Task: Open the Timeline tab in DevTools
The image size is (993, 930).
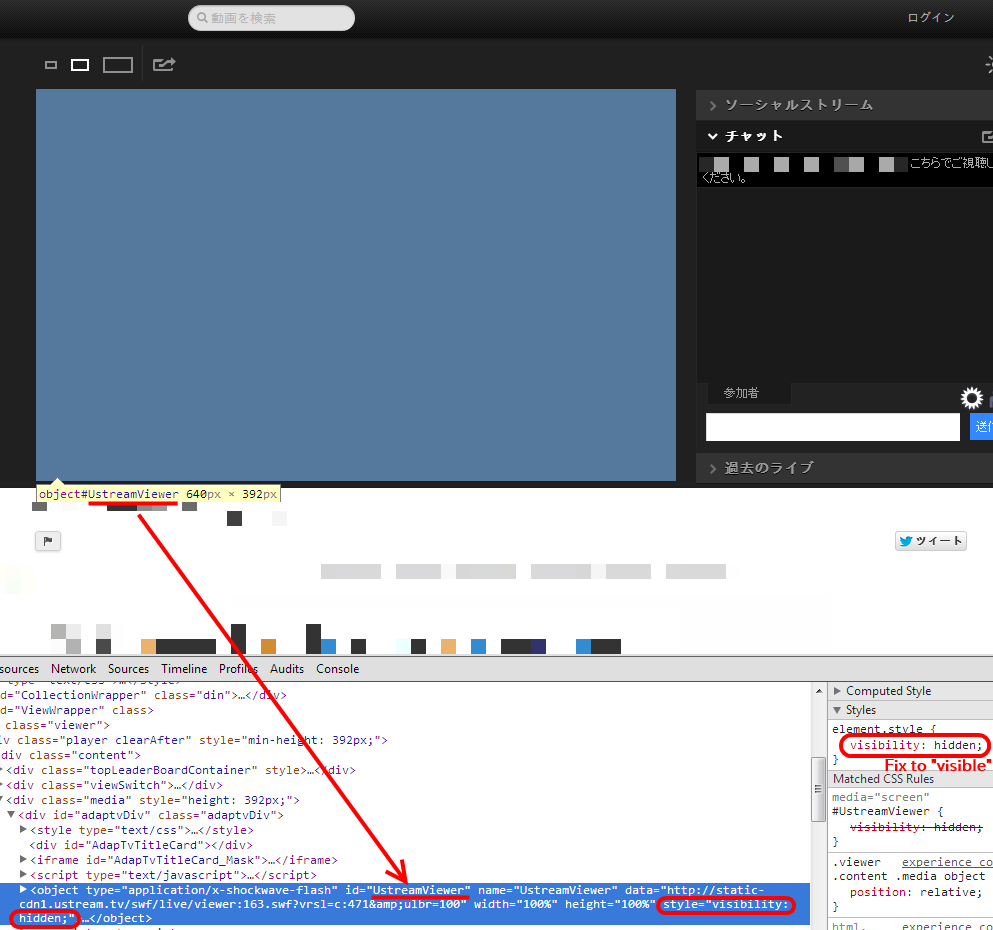Action: pyautogui.click(x=184, y=669)
